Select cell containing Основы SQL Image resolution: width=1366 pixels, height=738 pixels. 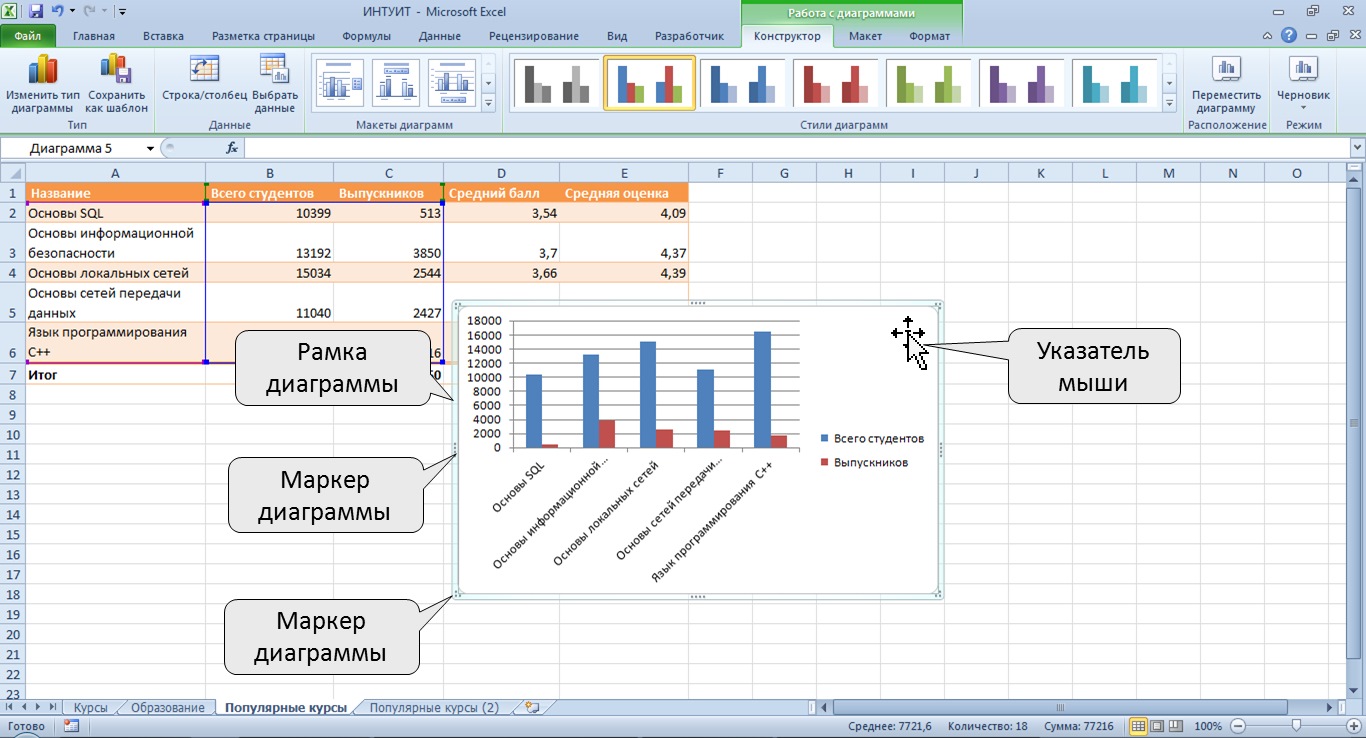click(115, 213)
